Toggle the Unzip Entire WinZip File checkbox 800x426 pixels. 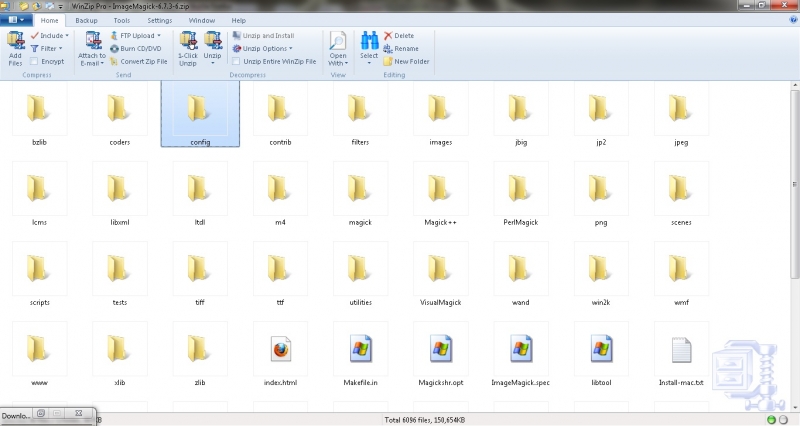coord(236,61)
